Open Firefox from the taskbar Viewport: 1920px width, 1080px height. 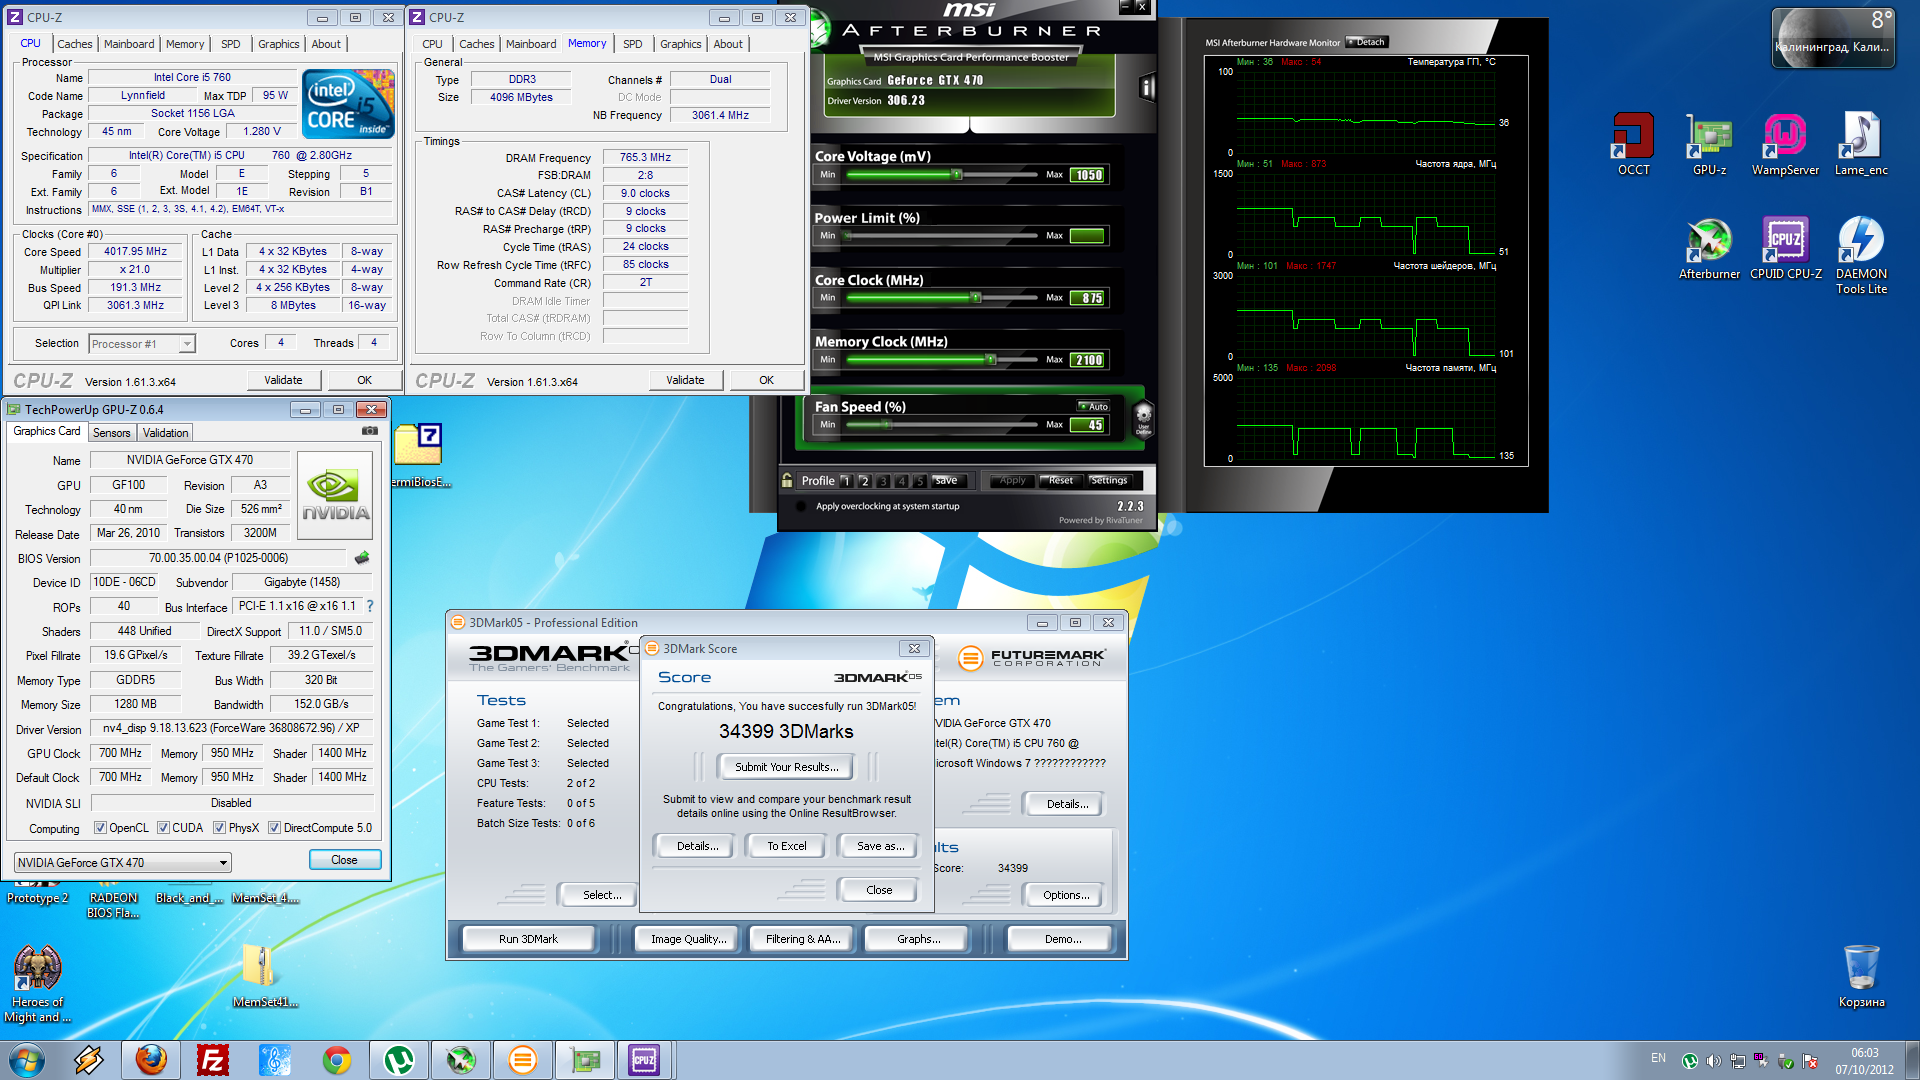[x=151, y=1060]
